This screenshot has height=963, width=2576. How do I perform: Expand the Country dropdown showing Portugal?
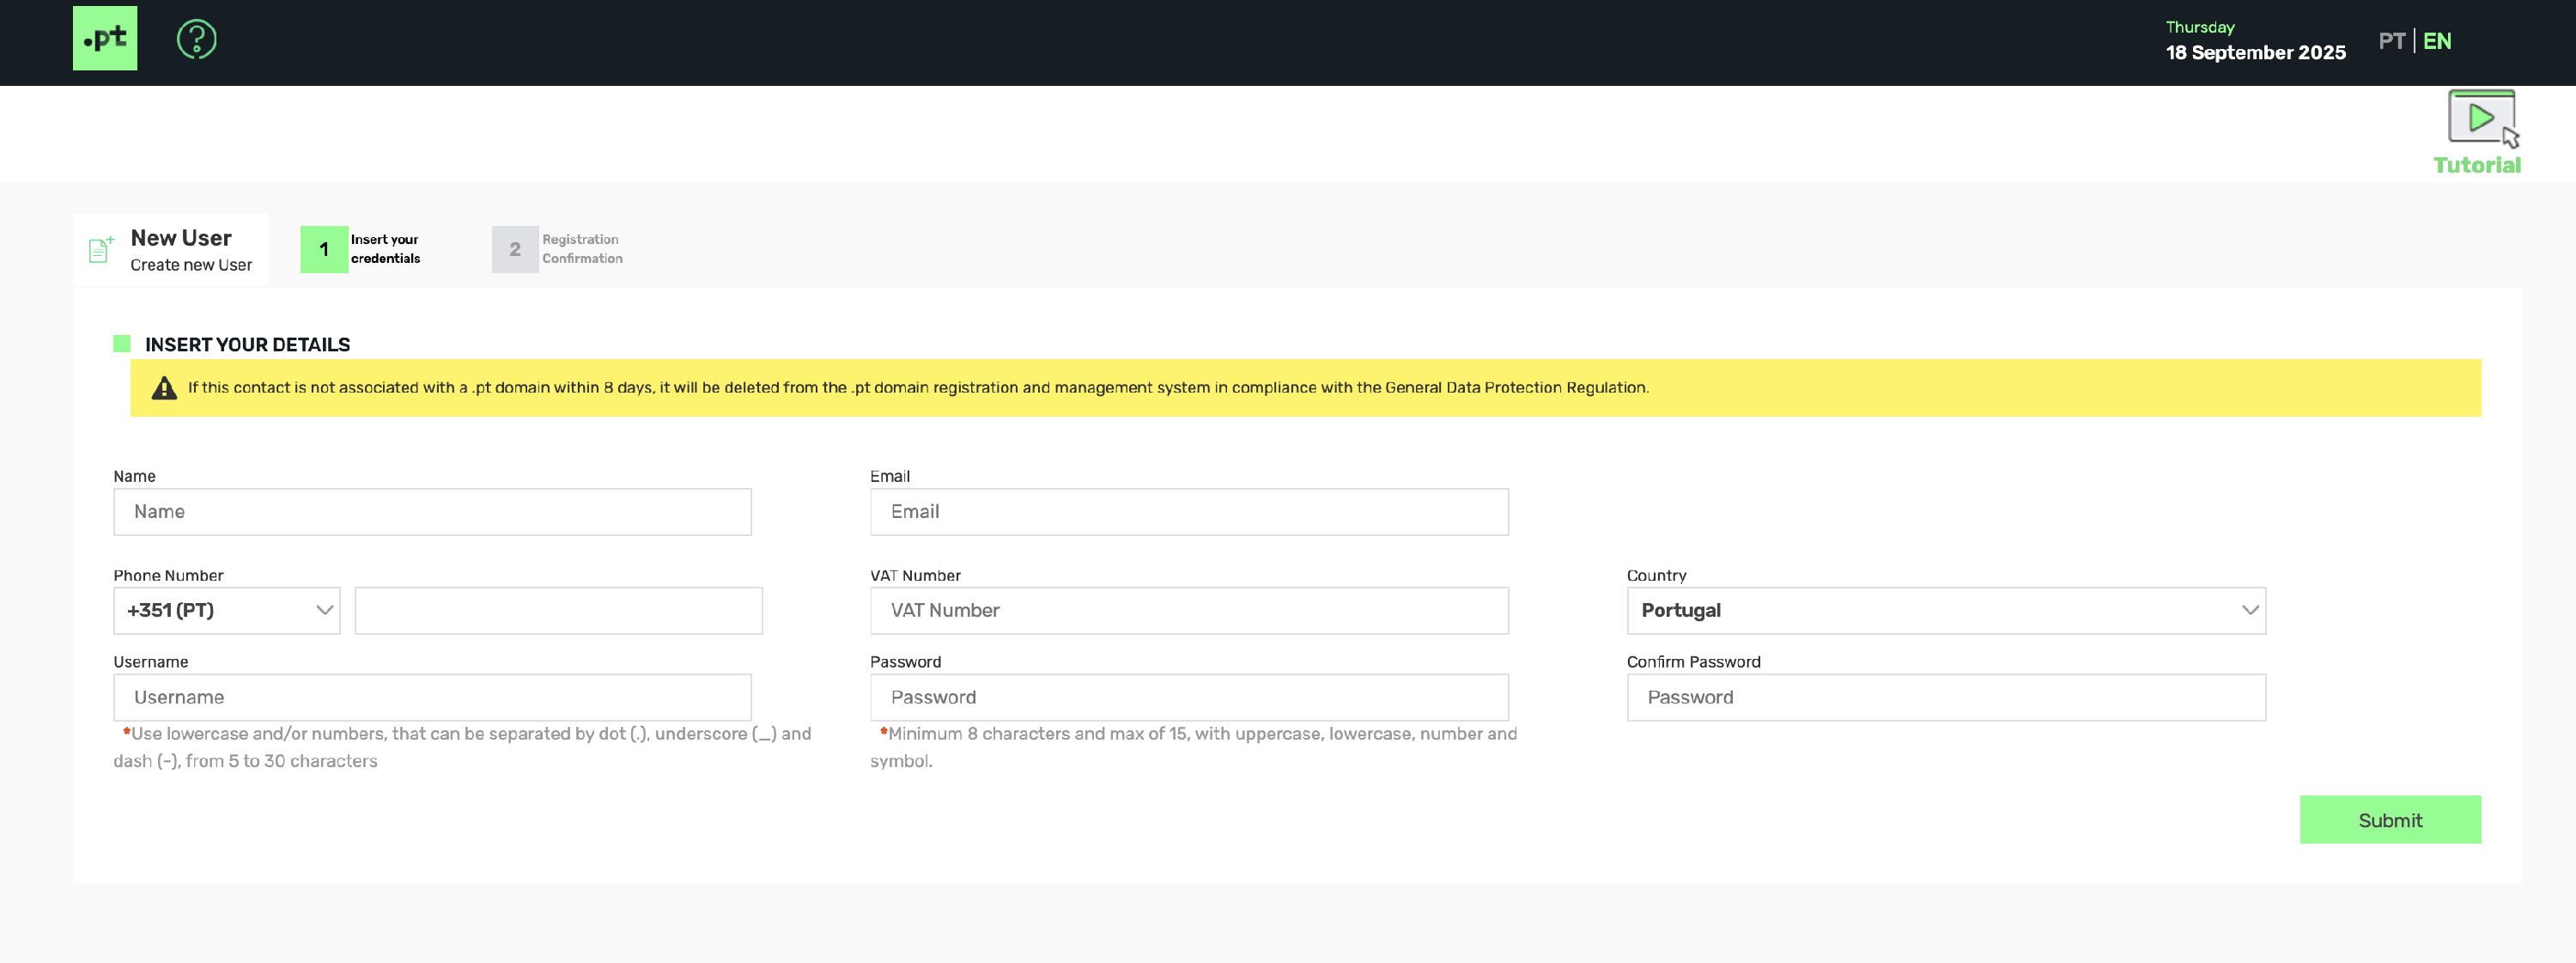1945,610
